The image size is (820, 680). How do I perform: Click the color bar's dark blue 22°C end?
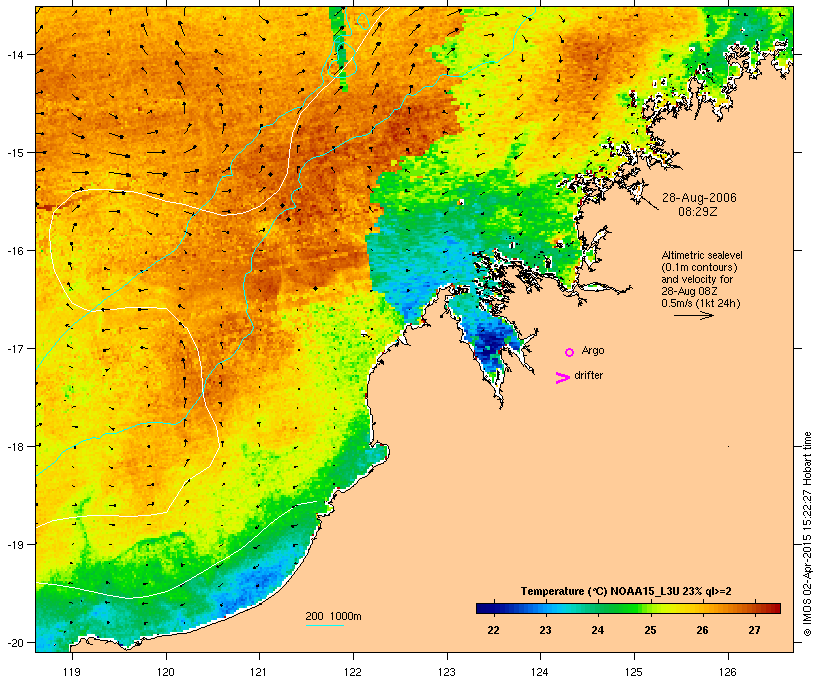[x=484, y=608]
